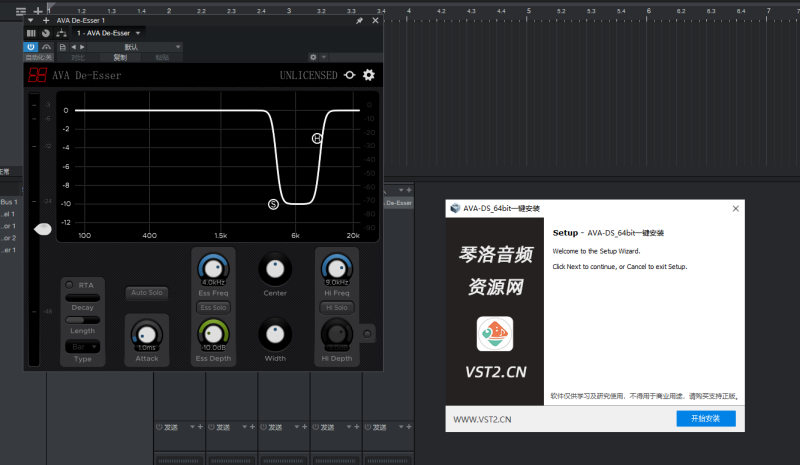Enable the RTA radio button
This screenshot has height=465, width=800.
[x=69, y=285]
